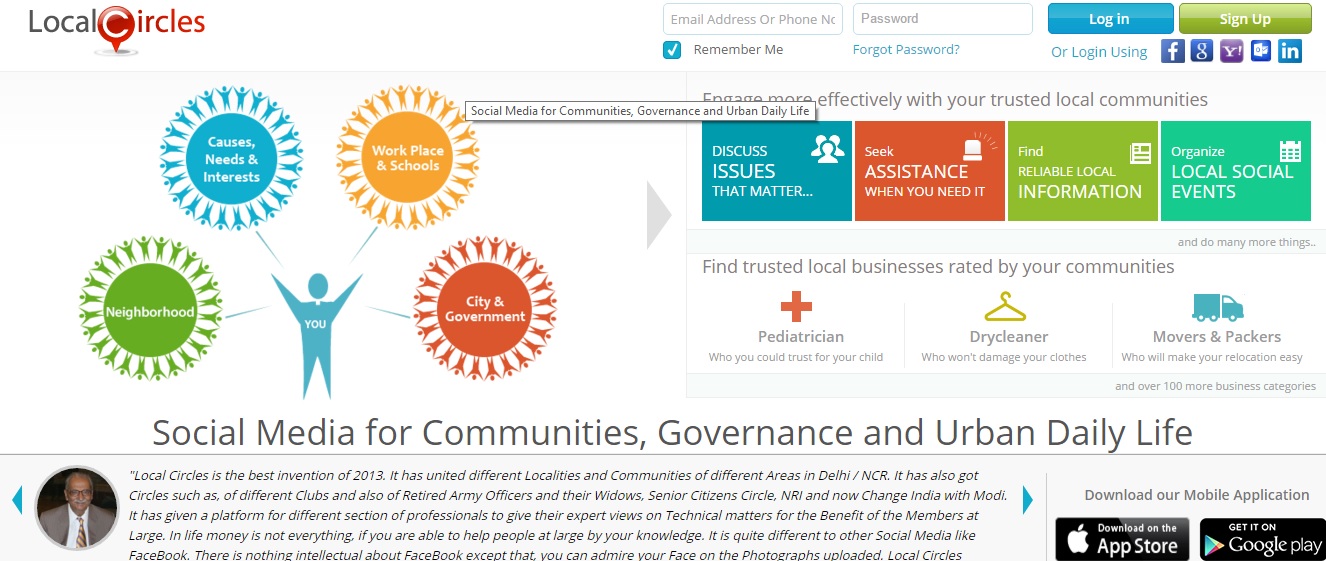
Task: Open the Find Reliable Local Information tile
Action: point(1083,171)
